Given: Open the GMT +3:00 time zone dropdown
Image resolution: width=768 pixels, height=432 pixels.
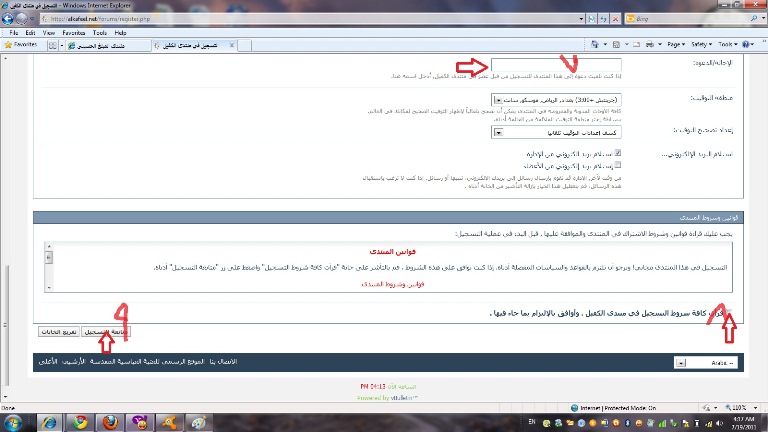Looking at the screenshot, I should click(x=498, y=100).
